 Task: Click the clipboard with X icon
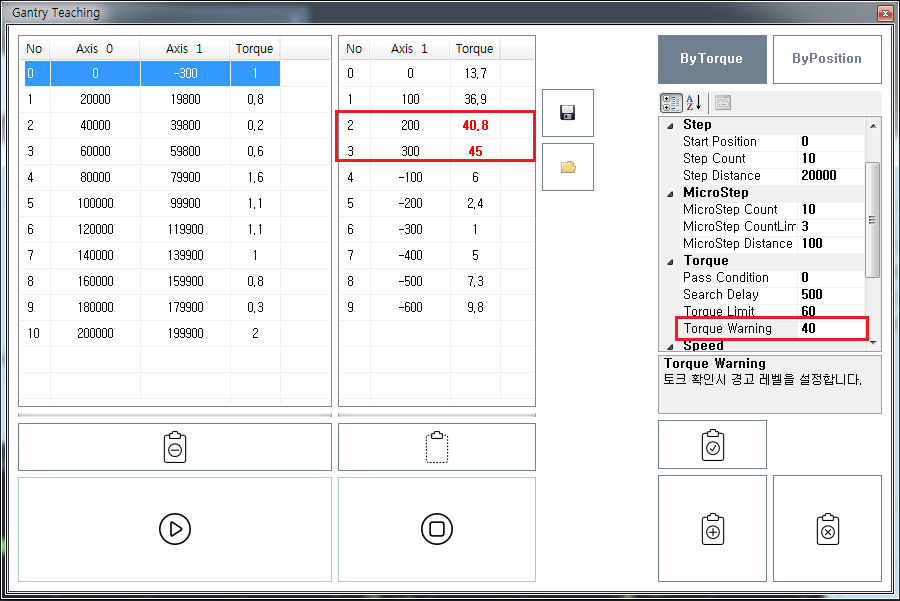tap(827, 529)
